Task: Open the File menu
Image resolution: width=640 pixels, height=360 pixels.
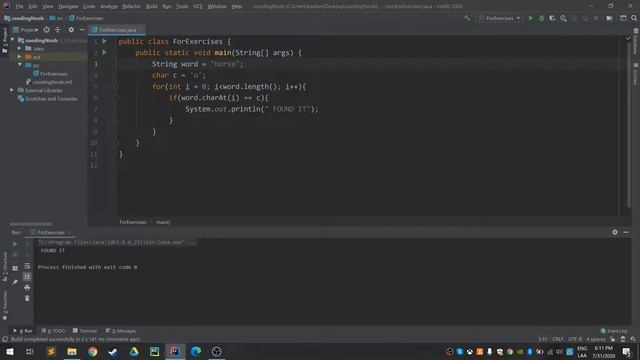Action: pyautogui.click(x=19, y=6)
